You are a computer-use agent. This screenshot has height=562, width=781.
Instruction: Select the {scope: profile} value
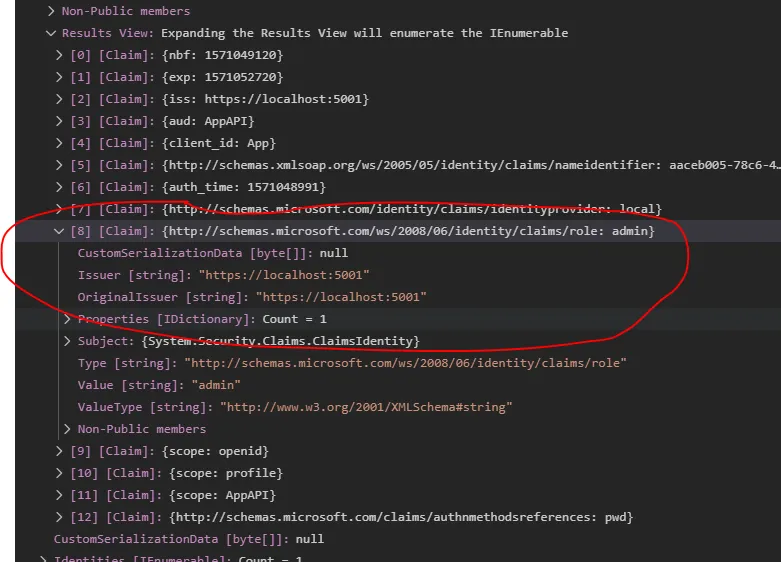[226, 473]
